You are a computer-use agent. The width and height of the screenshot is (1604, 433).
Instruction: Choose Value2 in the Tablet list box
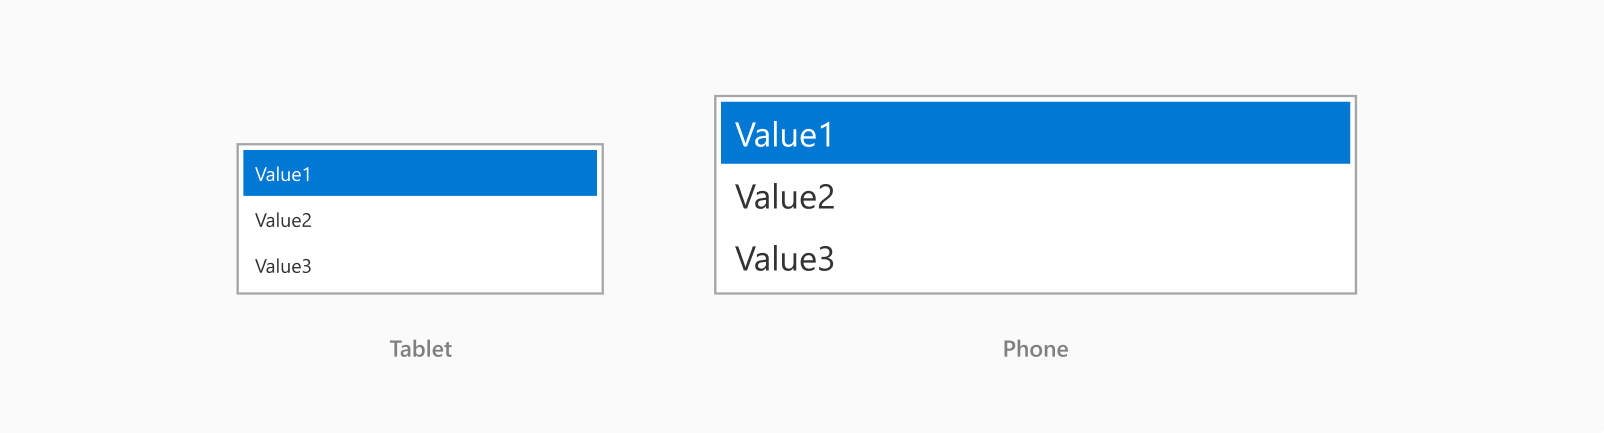coord(420,220)
